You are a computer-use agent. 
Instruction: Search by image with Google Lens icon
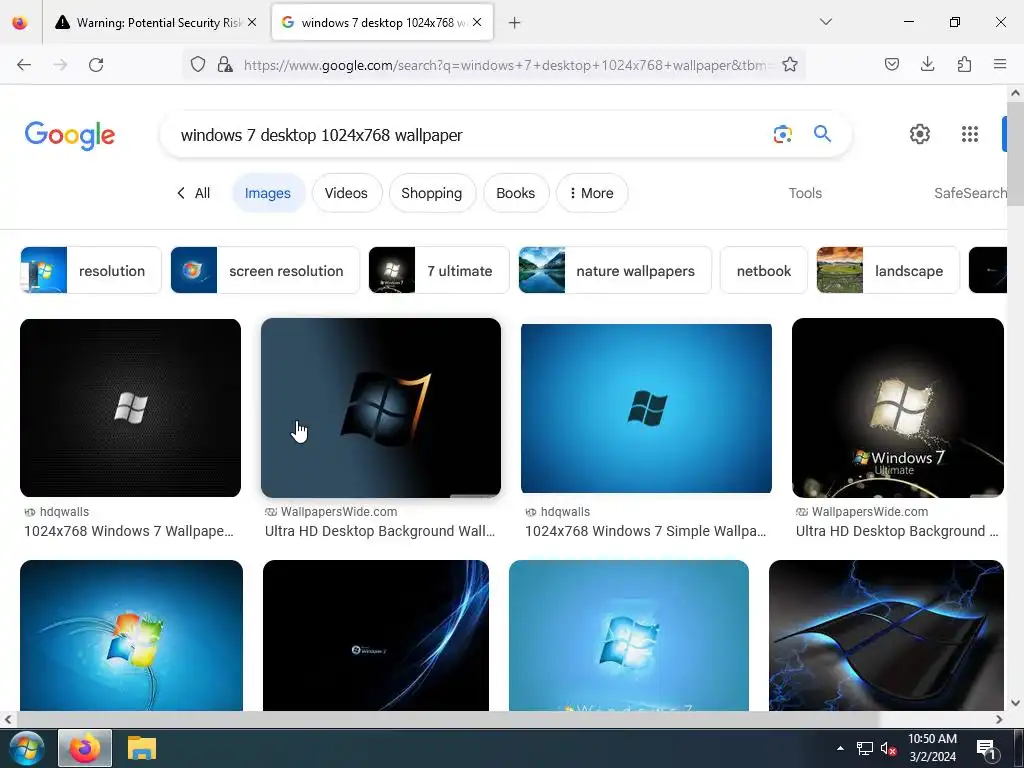(x=782, y=134)
